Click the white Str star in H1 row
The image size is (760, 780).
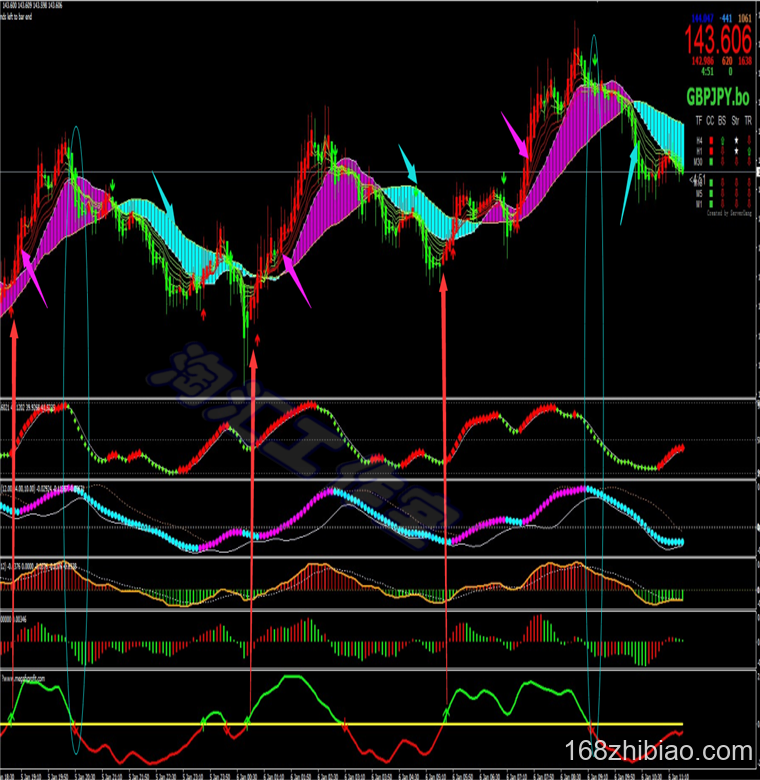(x=736, y=151)
